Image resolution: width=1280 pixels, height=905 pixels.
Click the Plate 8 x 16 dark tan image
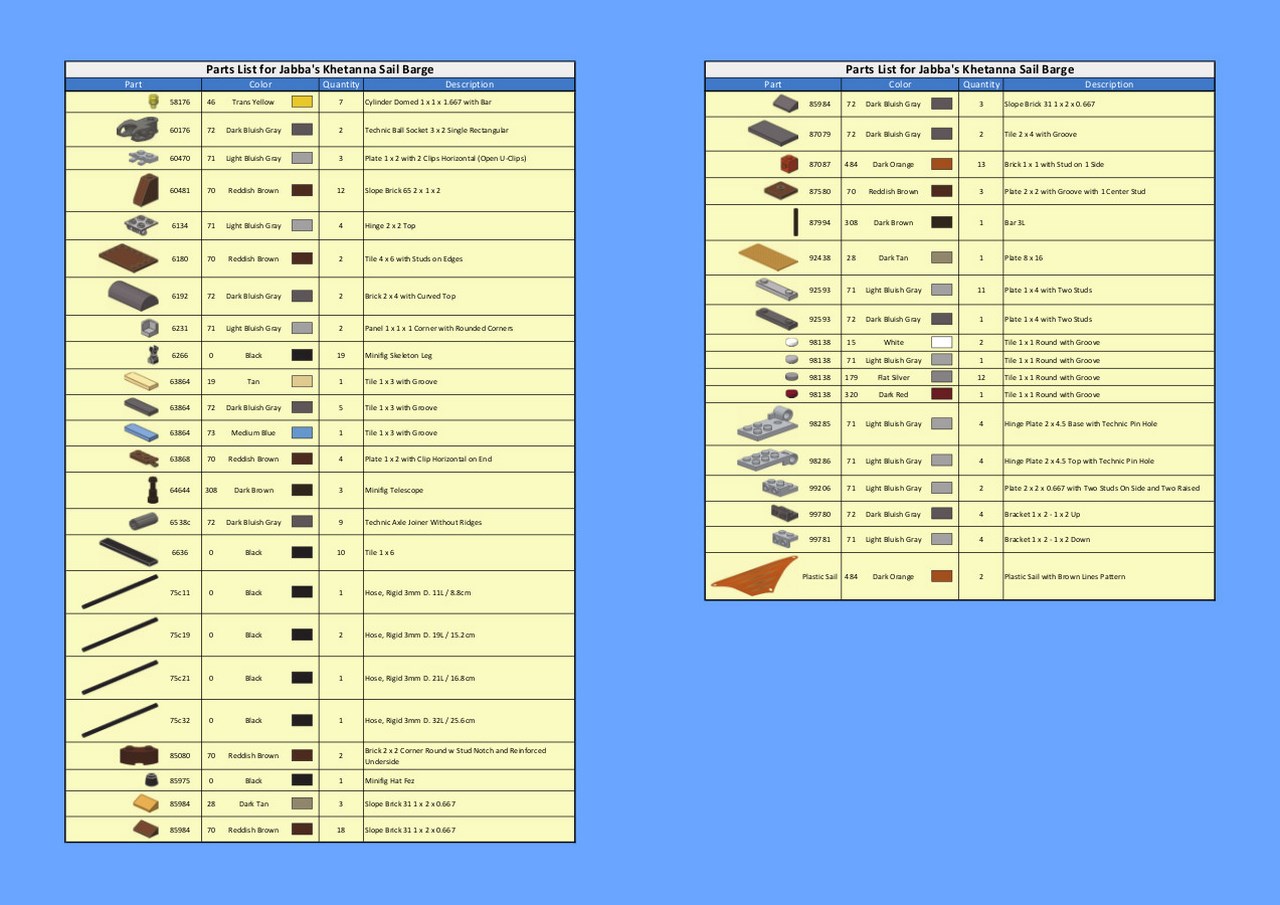tap(768, 257)
